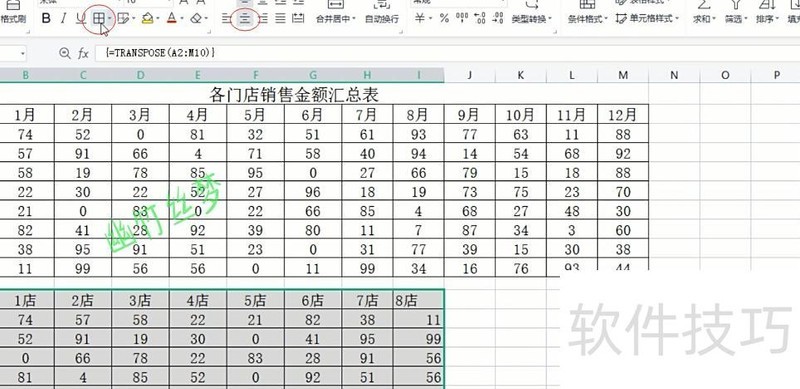
Task: Select cell 82 under 6店
Action: [x=313, y=320]
